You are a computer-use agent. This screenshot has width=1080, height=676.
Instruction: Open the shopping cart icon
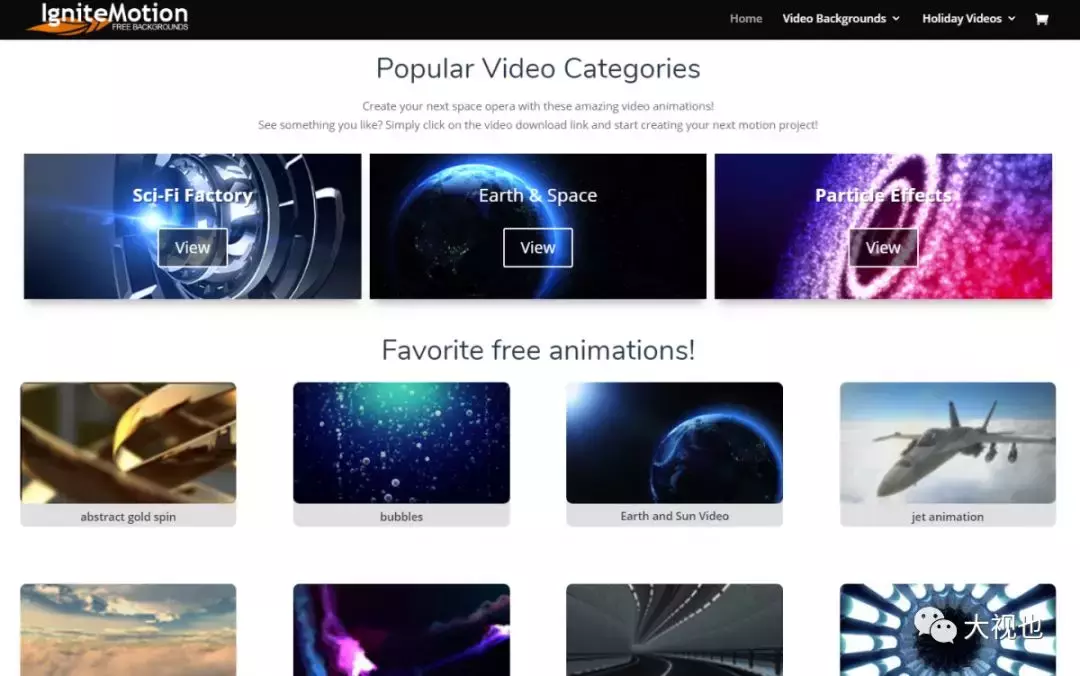pyautogui.click(x=1041, y=19)
